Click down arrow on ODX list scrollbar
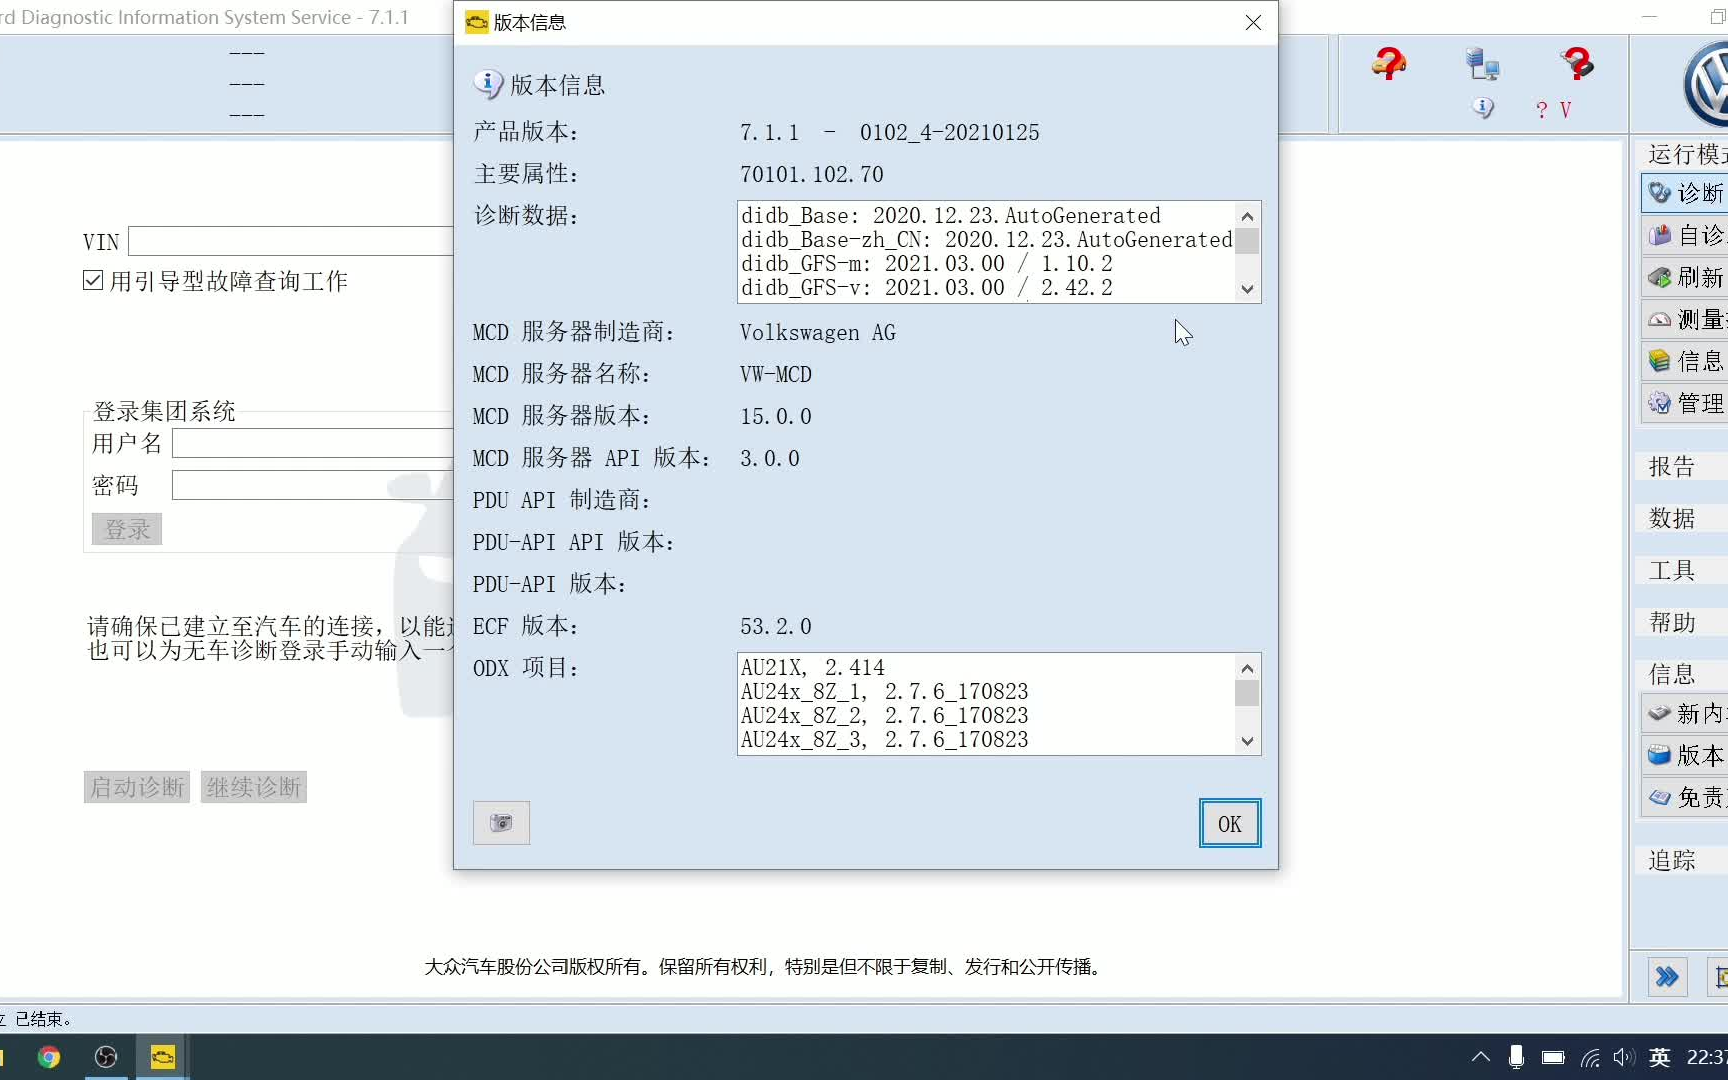 click(1246, 741)
